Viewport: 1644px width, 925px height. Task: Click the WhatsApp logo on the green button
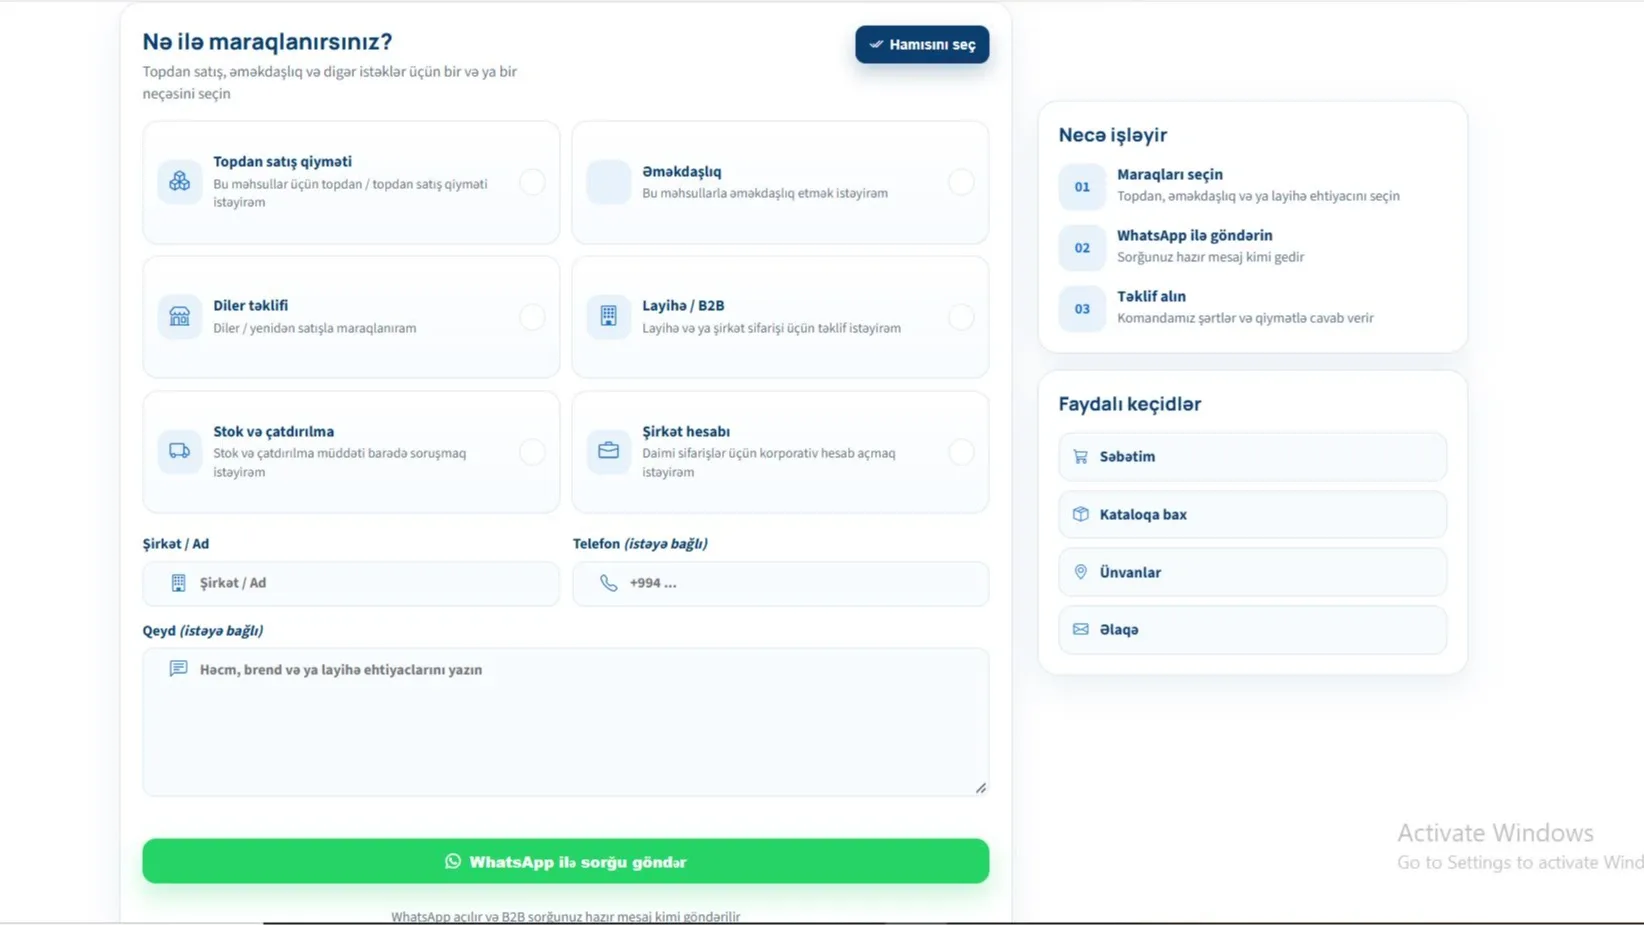tap(453, 861)
